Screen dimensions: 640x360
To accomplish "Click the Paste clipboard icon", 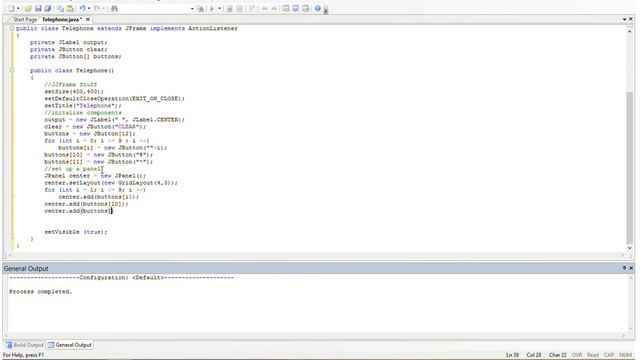I will coord(70,9).
